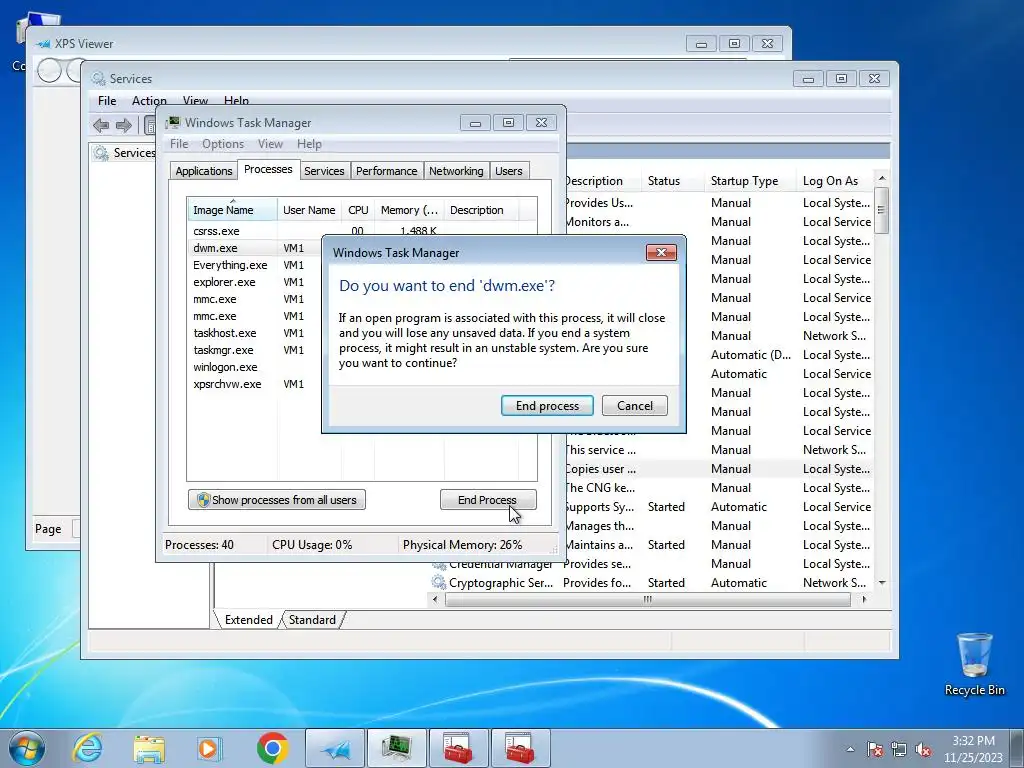This screenshot has width=1024, height=768.
Task: Open Task Manager View menu
Action: [x=270, y=144]
